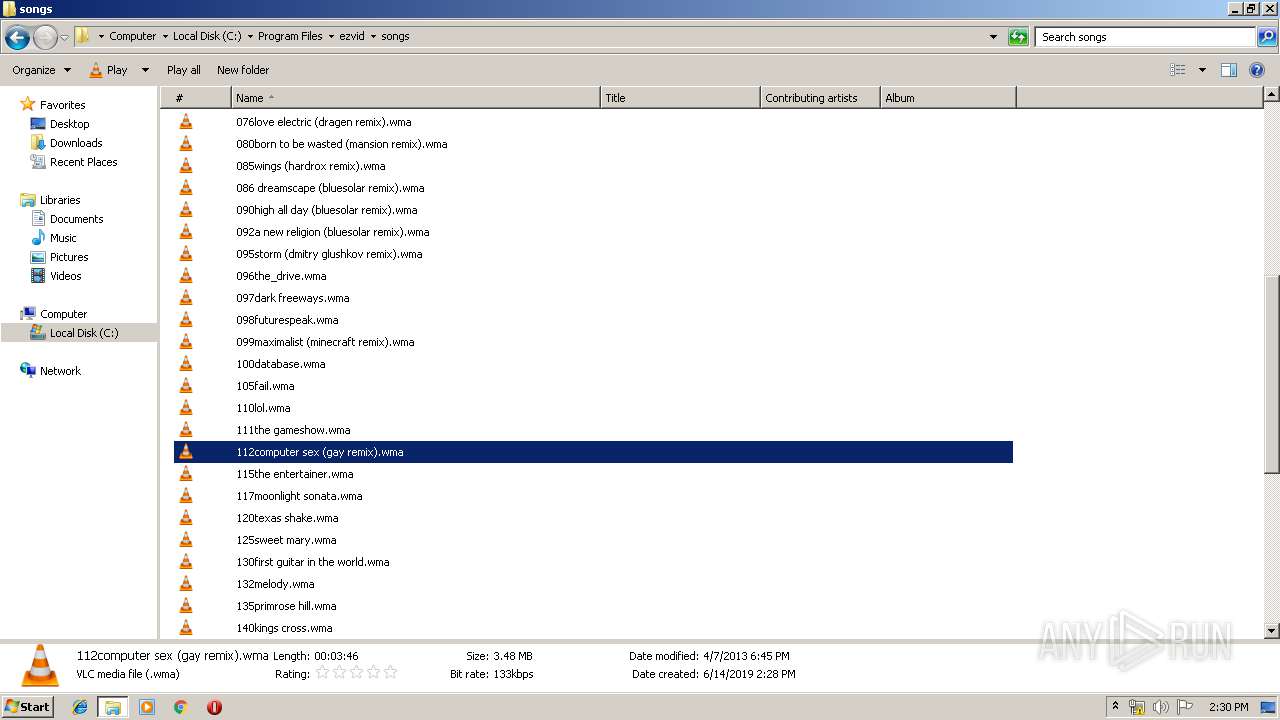Click the taskbar clock showing 2:30 PM

1228,707
